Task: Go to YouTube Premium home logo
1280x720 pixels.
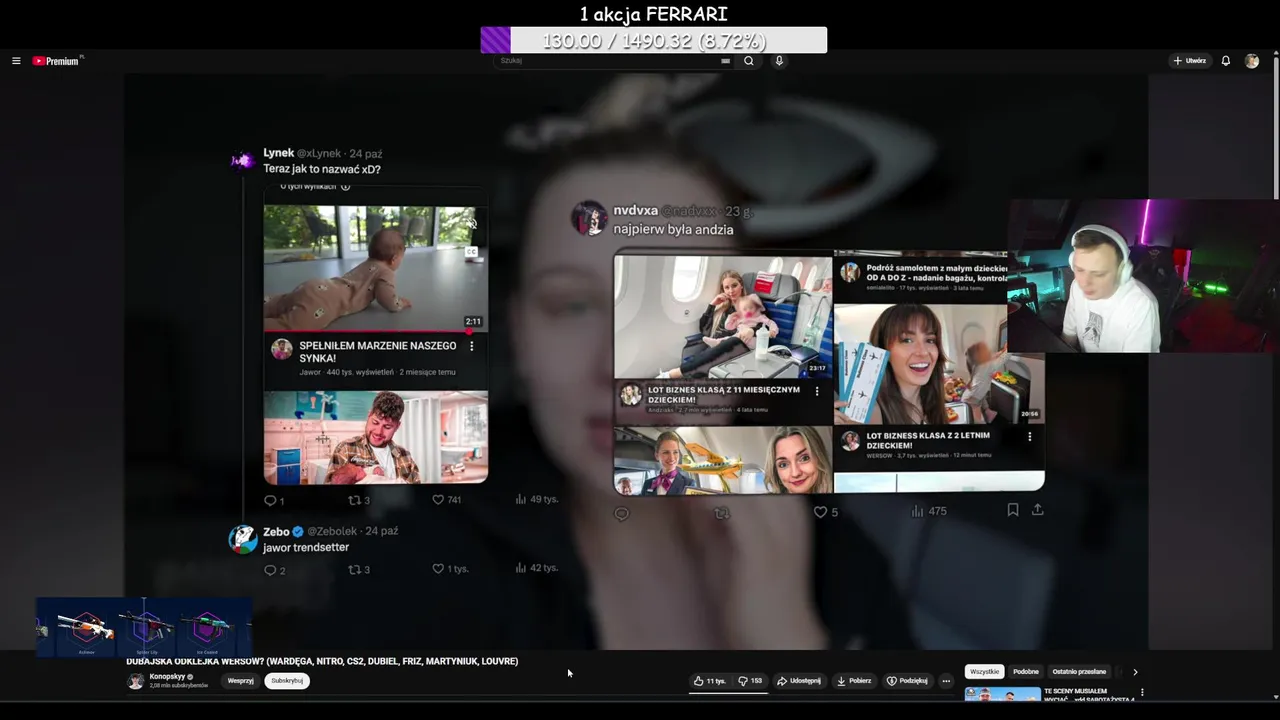Action: coord(57,61)
